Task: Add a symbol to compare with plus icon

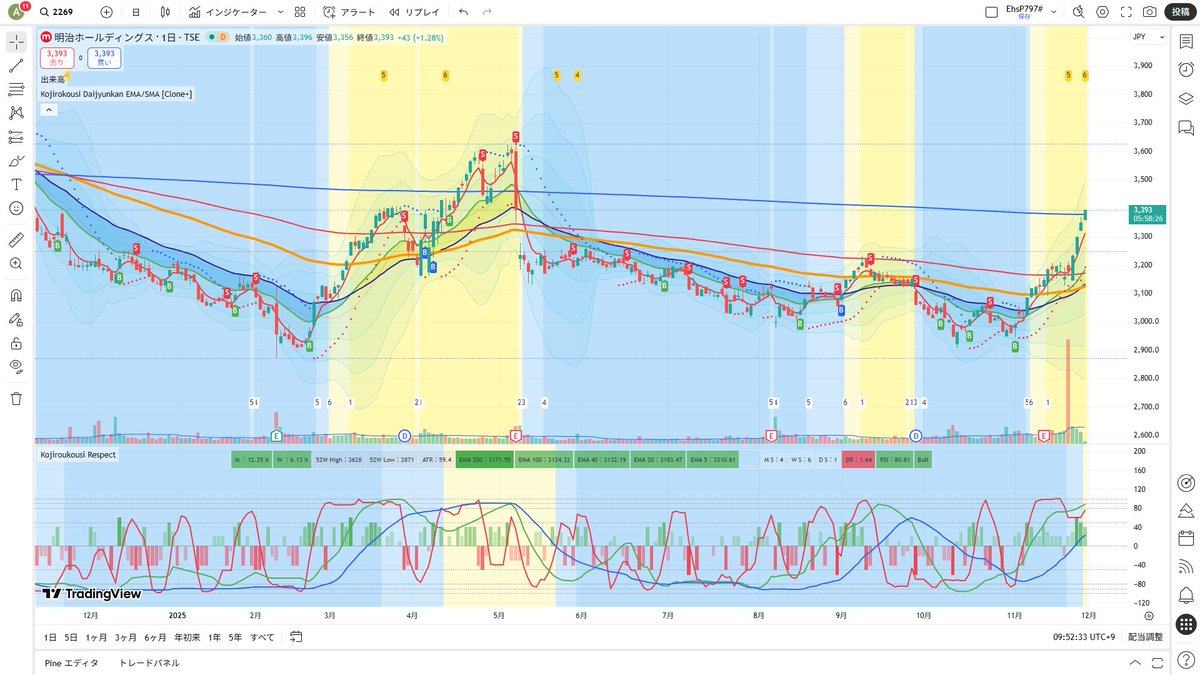Action: tap(106, 12)
